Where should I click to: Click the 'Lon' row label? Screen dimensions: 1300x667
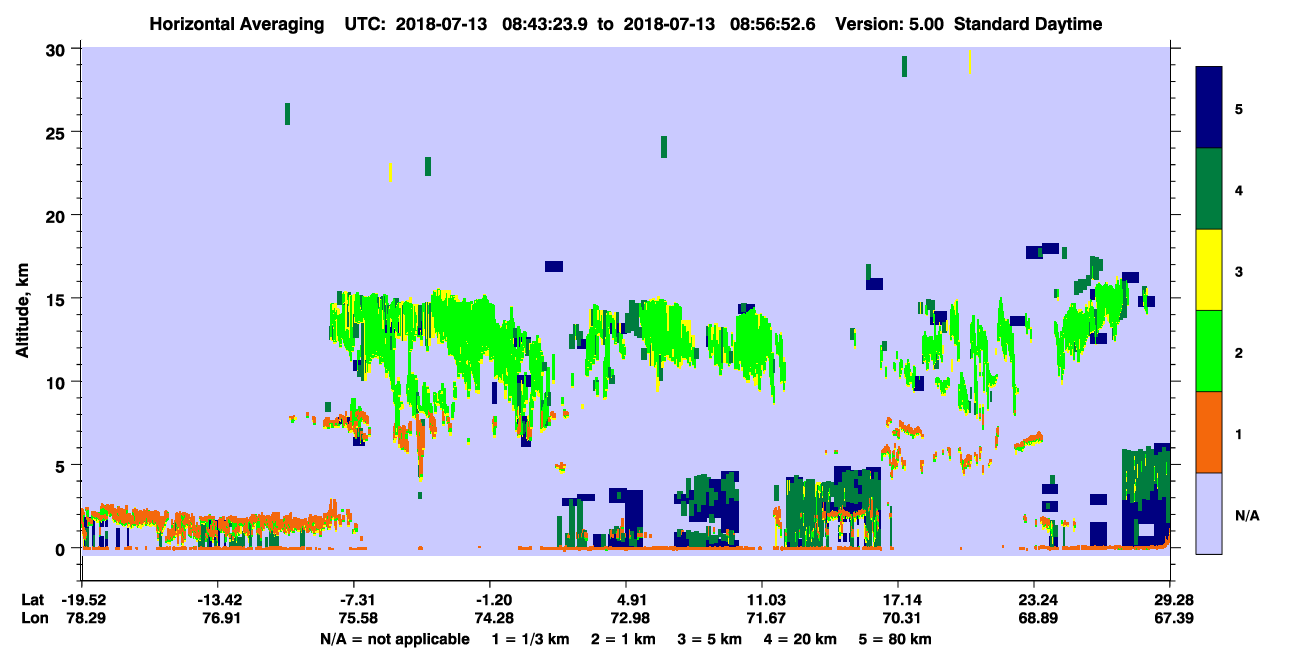pos(34,619)
